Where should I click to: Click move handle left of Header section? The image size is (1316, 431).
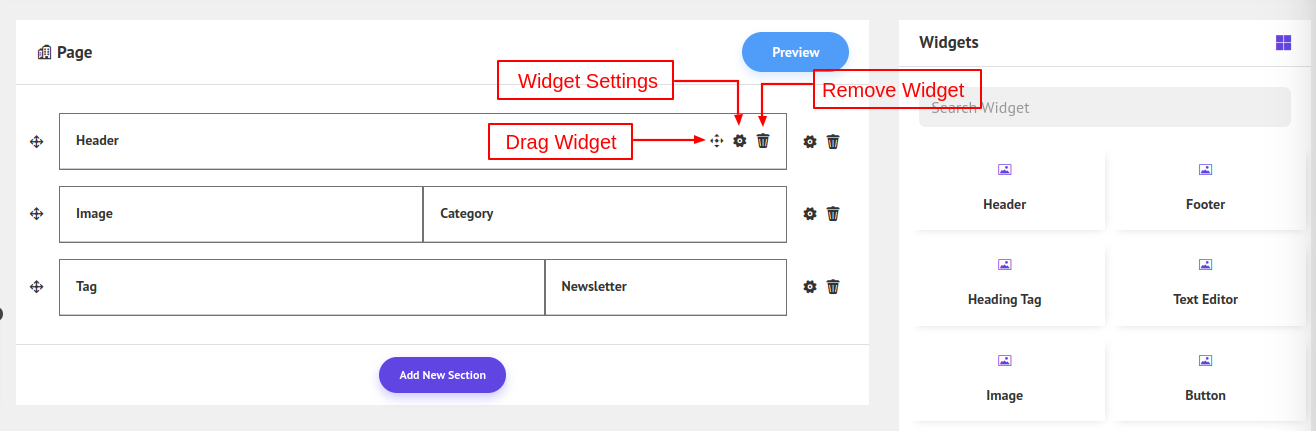[x=37, y=142]
